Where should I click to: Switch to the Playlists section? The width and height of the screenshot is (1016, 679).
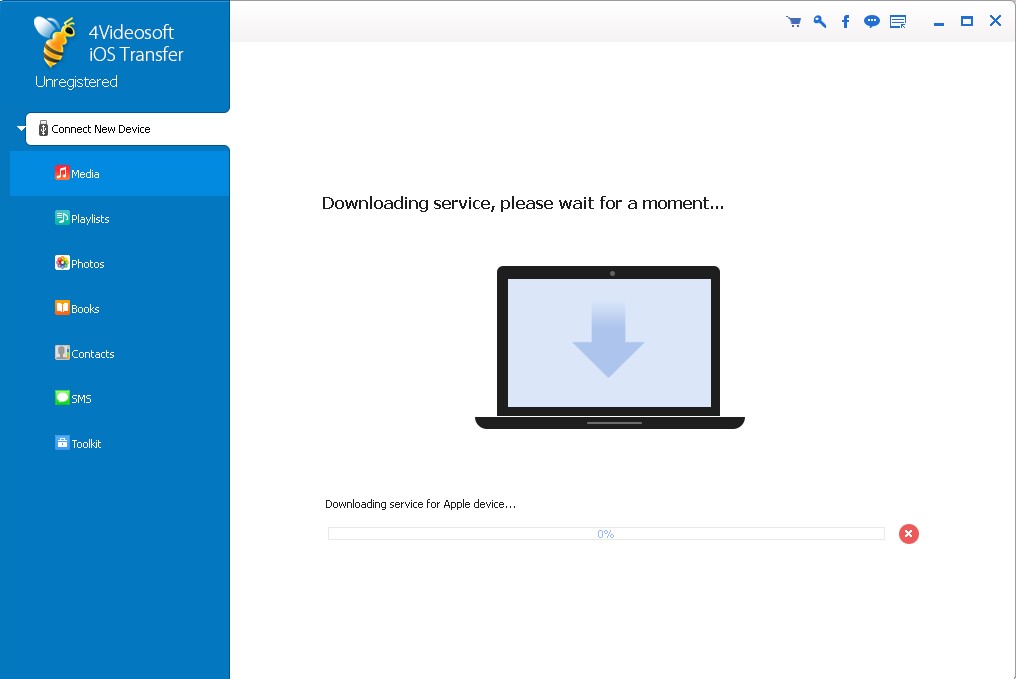click(89, 219)
